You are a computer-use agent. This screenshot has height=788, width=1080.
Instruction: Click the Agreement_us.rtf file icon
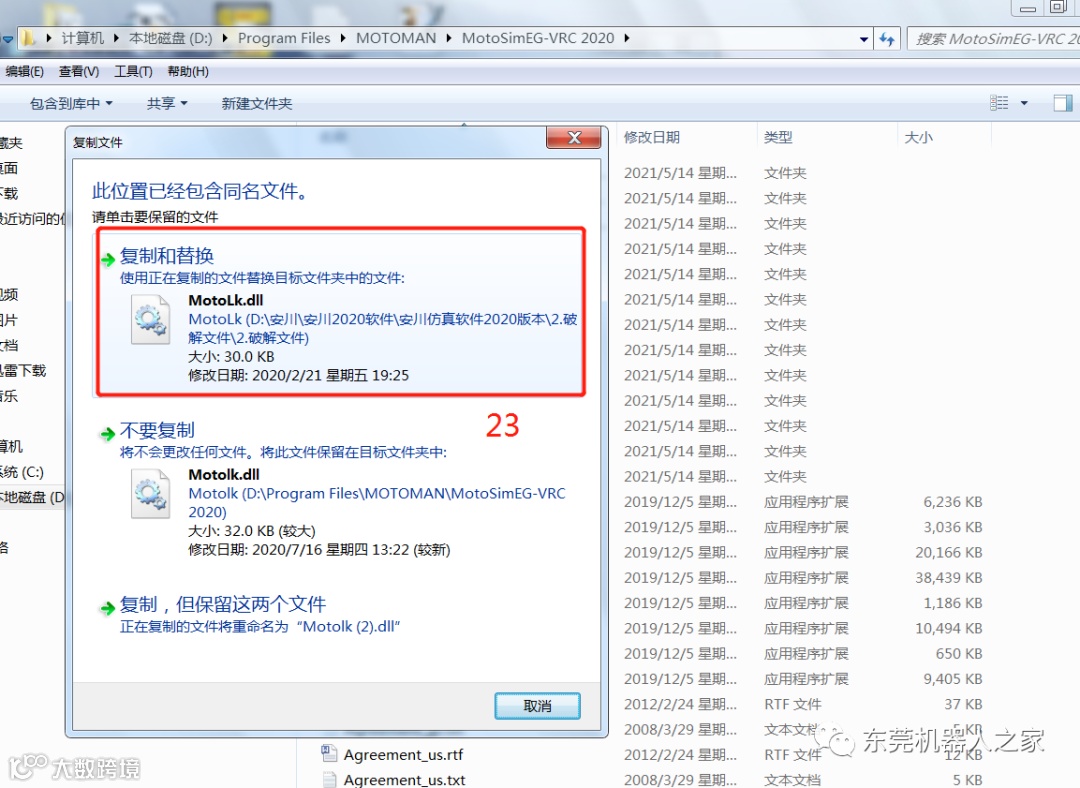pos(329,754)
